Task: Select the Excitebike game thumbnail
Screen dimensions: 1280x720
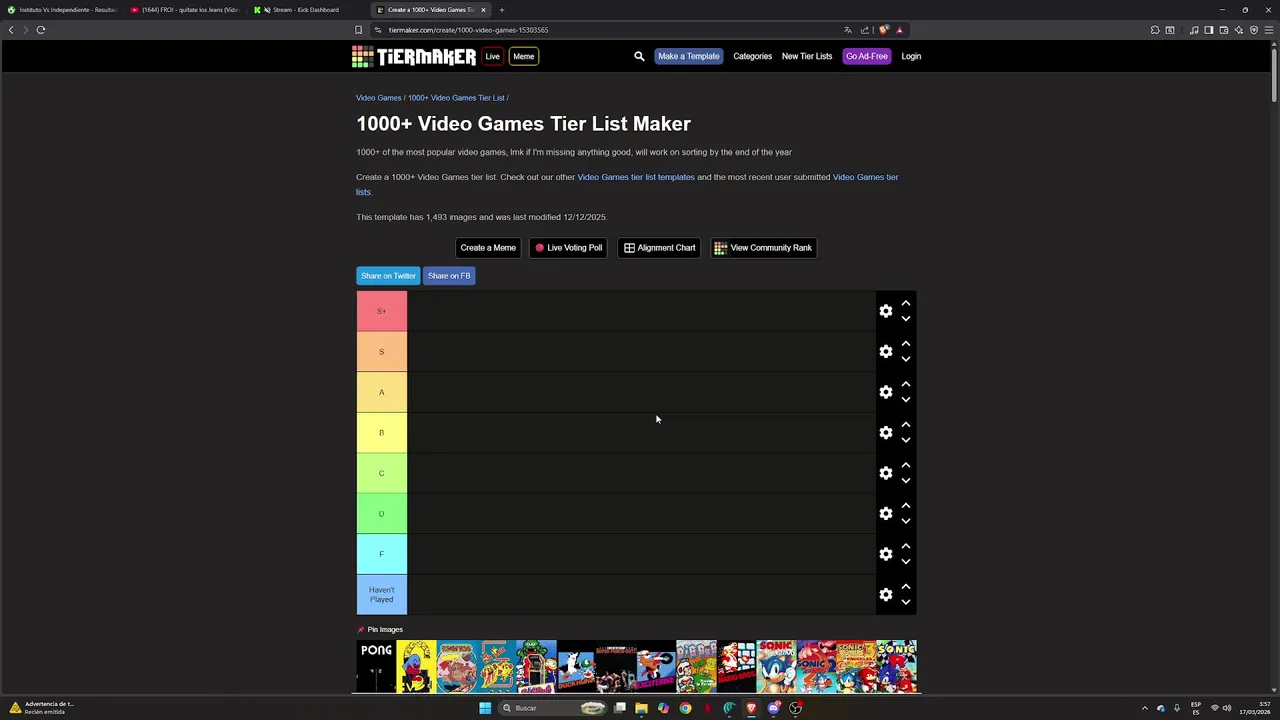Action: click(x=656, y=666)
